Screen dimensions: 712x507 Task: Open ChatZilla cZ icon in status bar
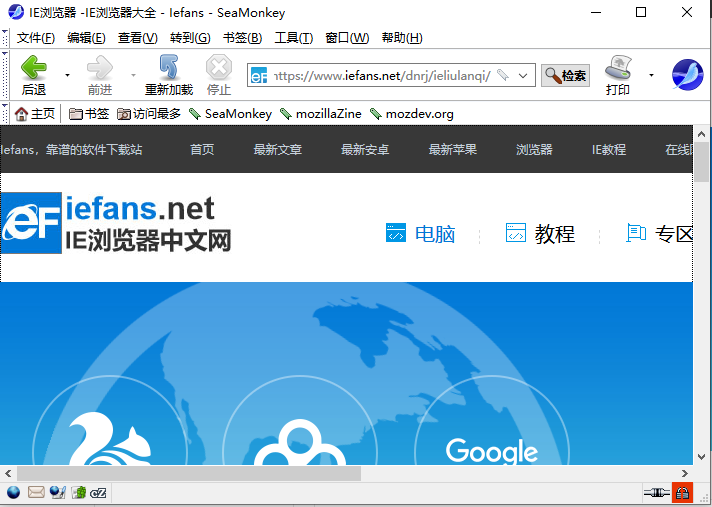coord(98,492)
